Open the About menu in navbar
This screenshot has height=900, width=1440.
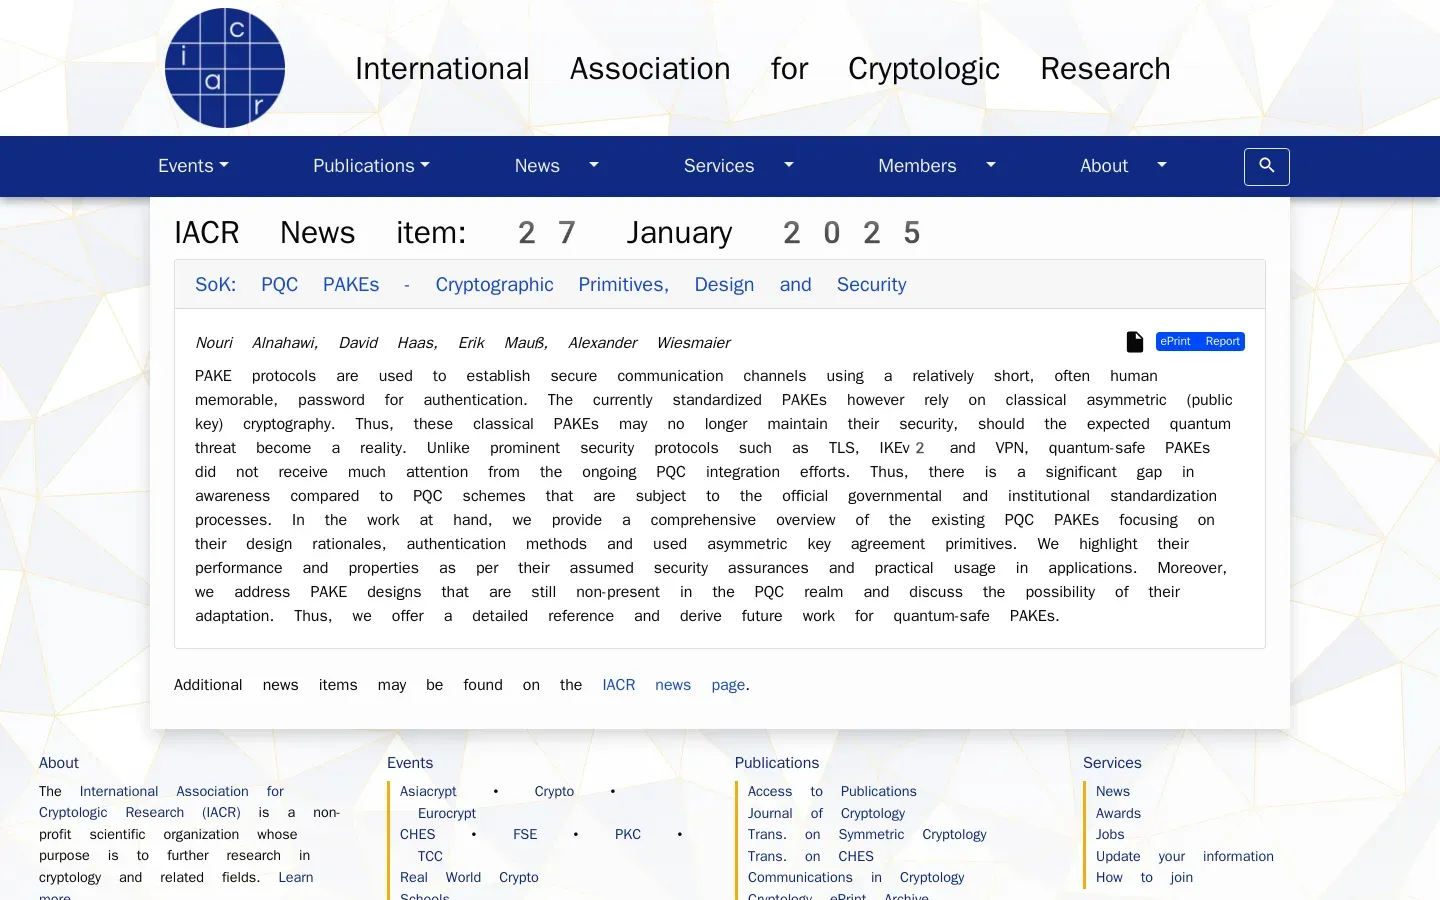pos(1104,166)
